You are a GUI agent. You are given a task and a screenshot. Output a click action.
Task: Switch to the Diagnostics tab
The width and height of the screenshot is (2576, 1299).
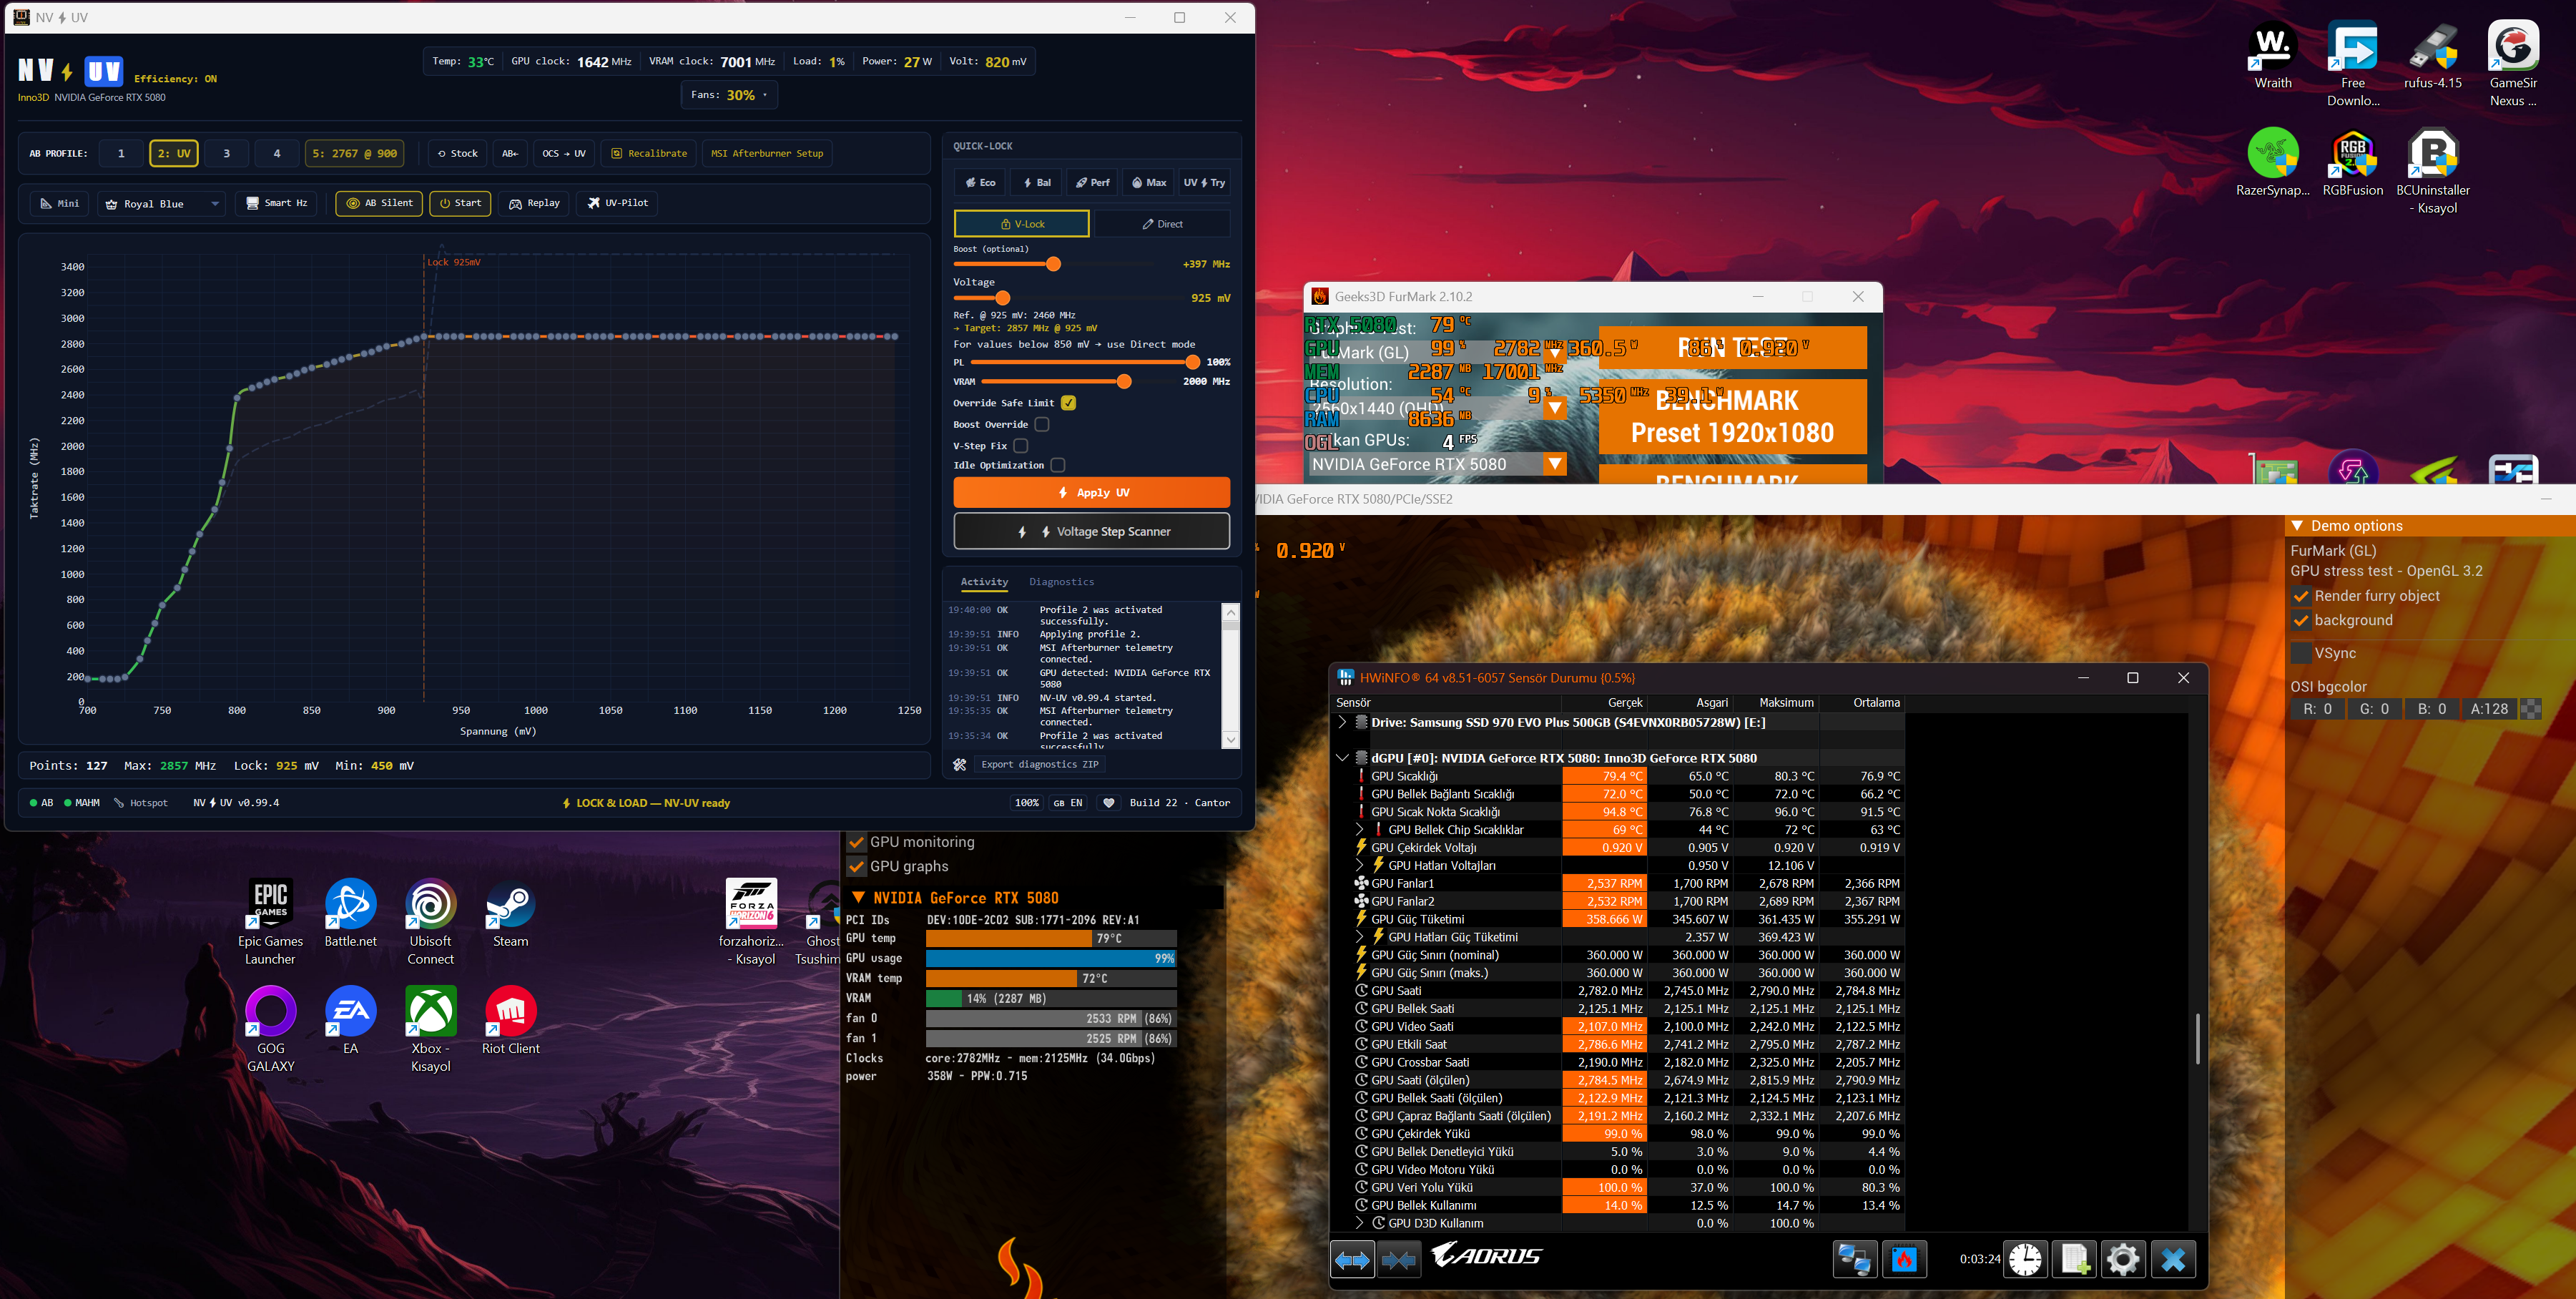point(1061,582)
